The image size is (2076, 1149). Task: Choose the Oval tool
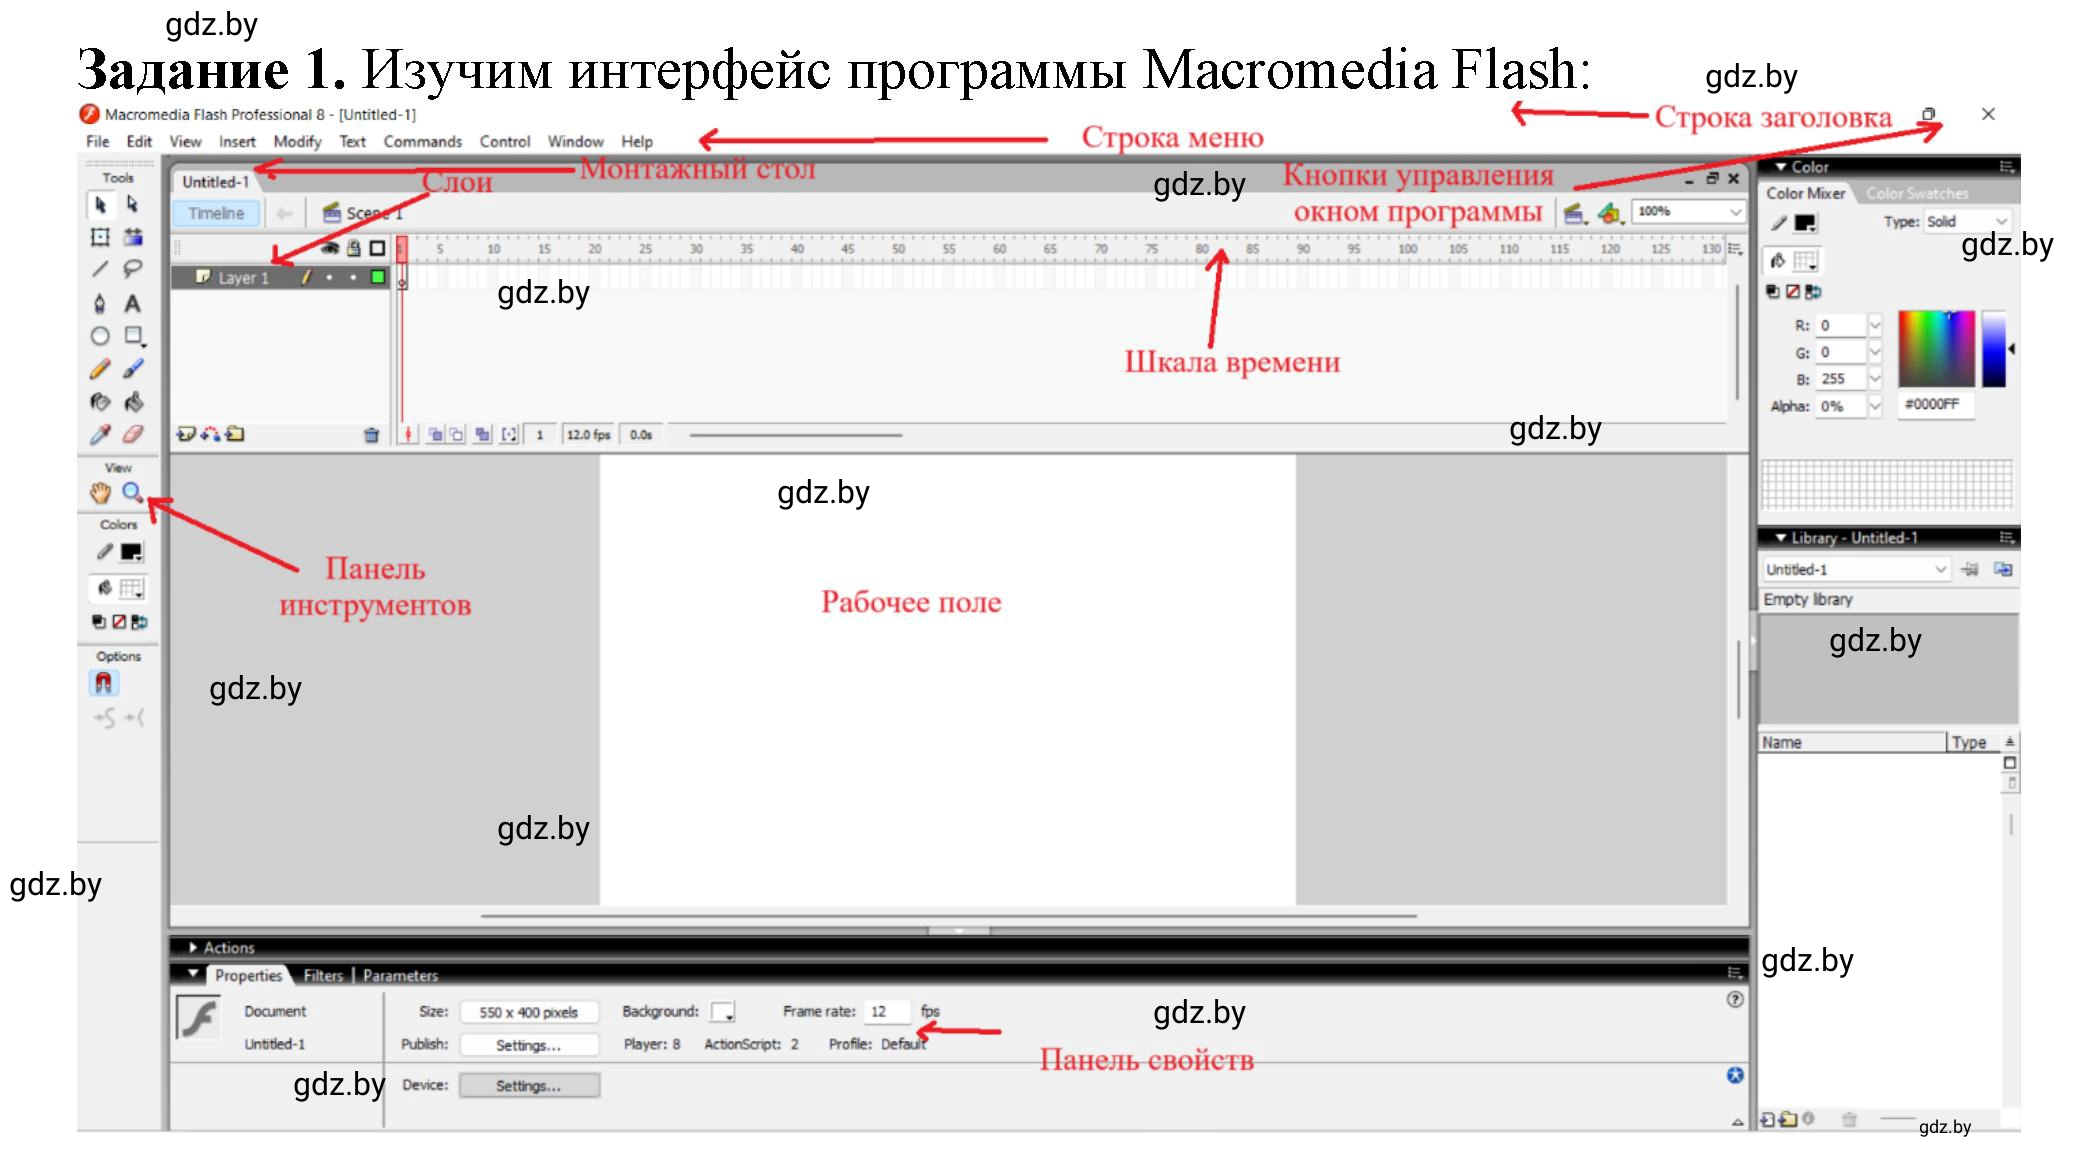click(x=100, y=336)
